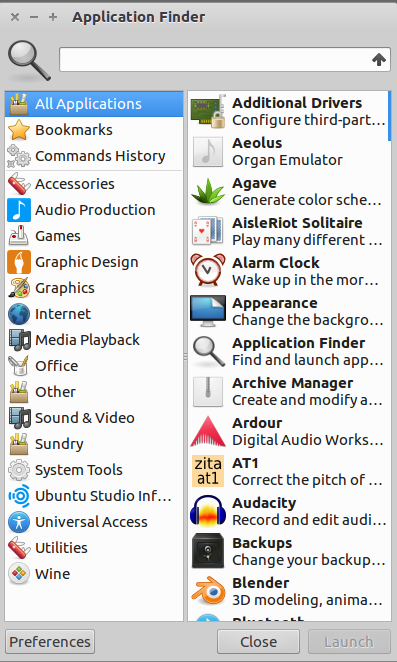The image size is (397, 662).
Task: Select the Bookmarks category
Action: (x=94, y=130)
